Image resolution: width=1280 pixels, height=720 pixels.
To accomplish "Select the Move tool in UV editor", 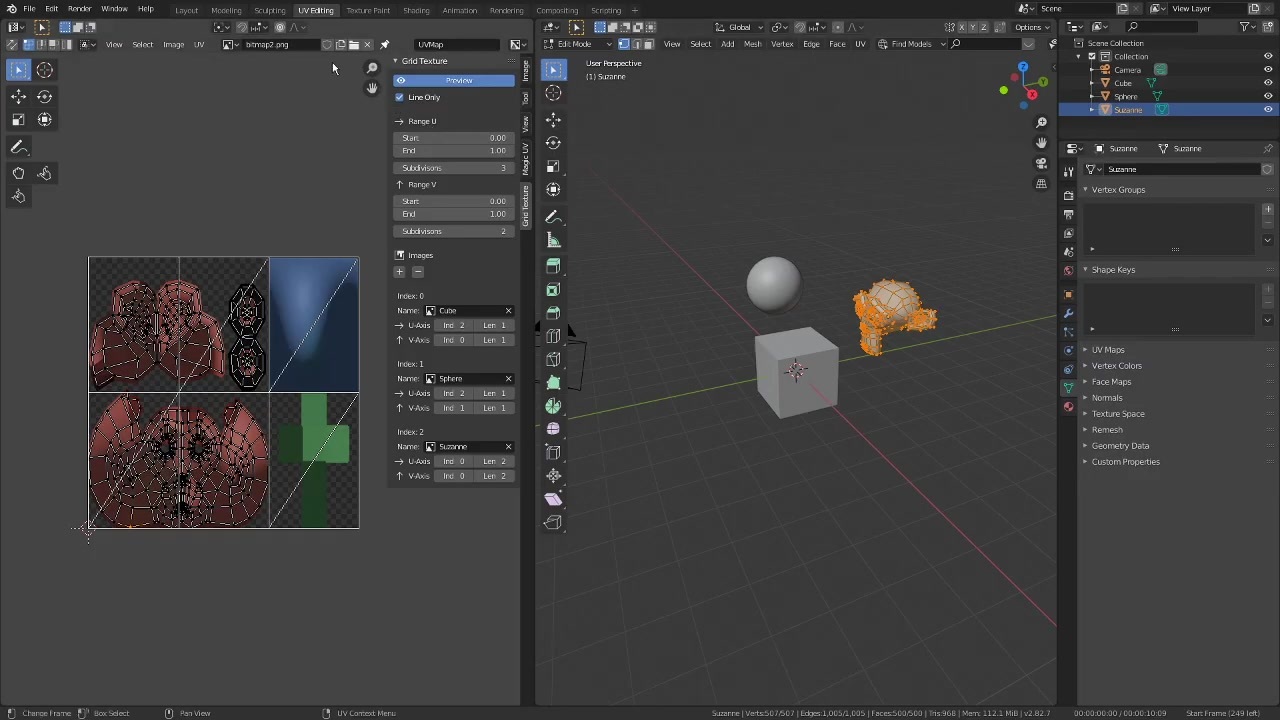I will 18,96.
